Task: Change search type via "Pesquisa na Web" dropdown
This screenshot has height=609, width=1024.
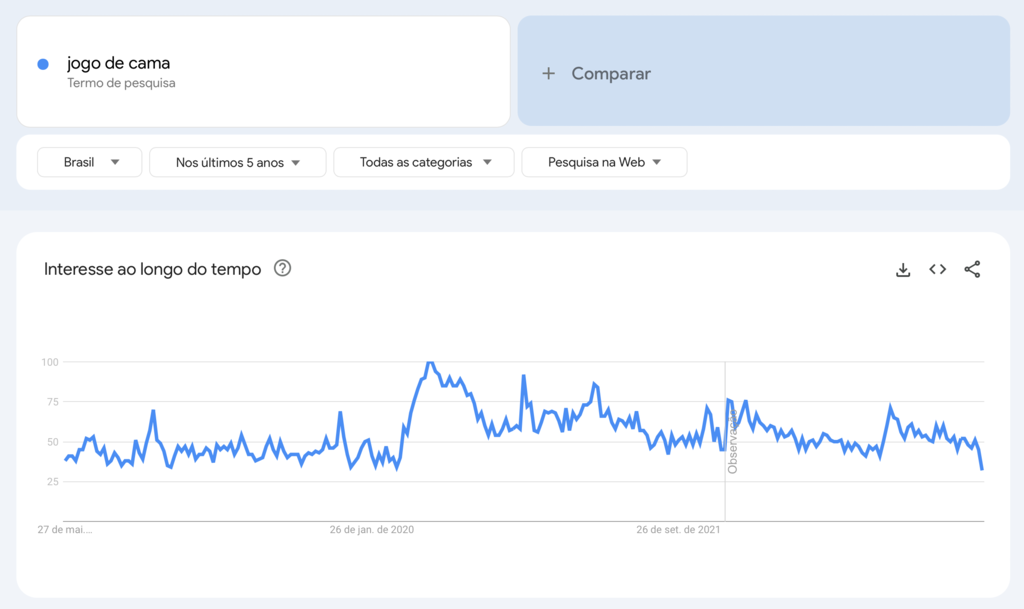Action: pos(604,161)
